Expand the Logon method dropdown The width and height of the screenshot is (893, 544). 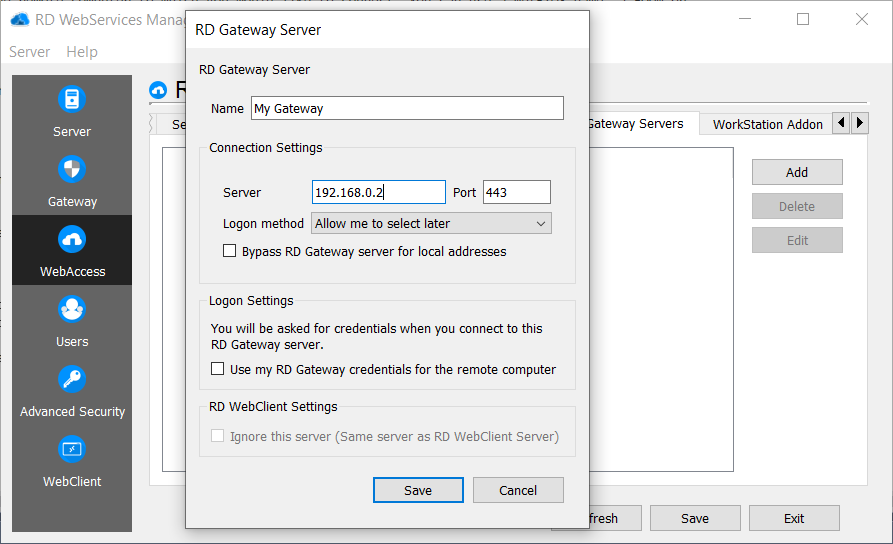(x=431, y=224)
